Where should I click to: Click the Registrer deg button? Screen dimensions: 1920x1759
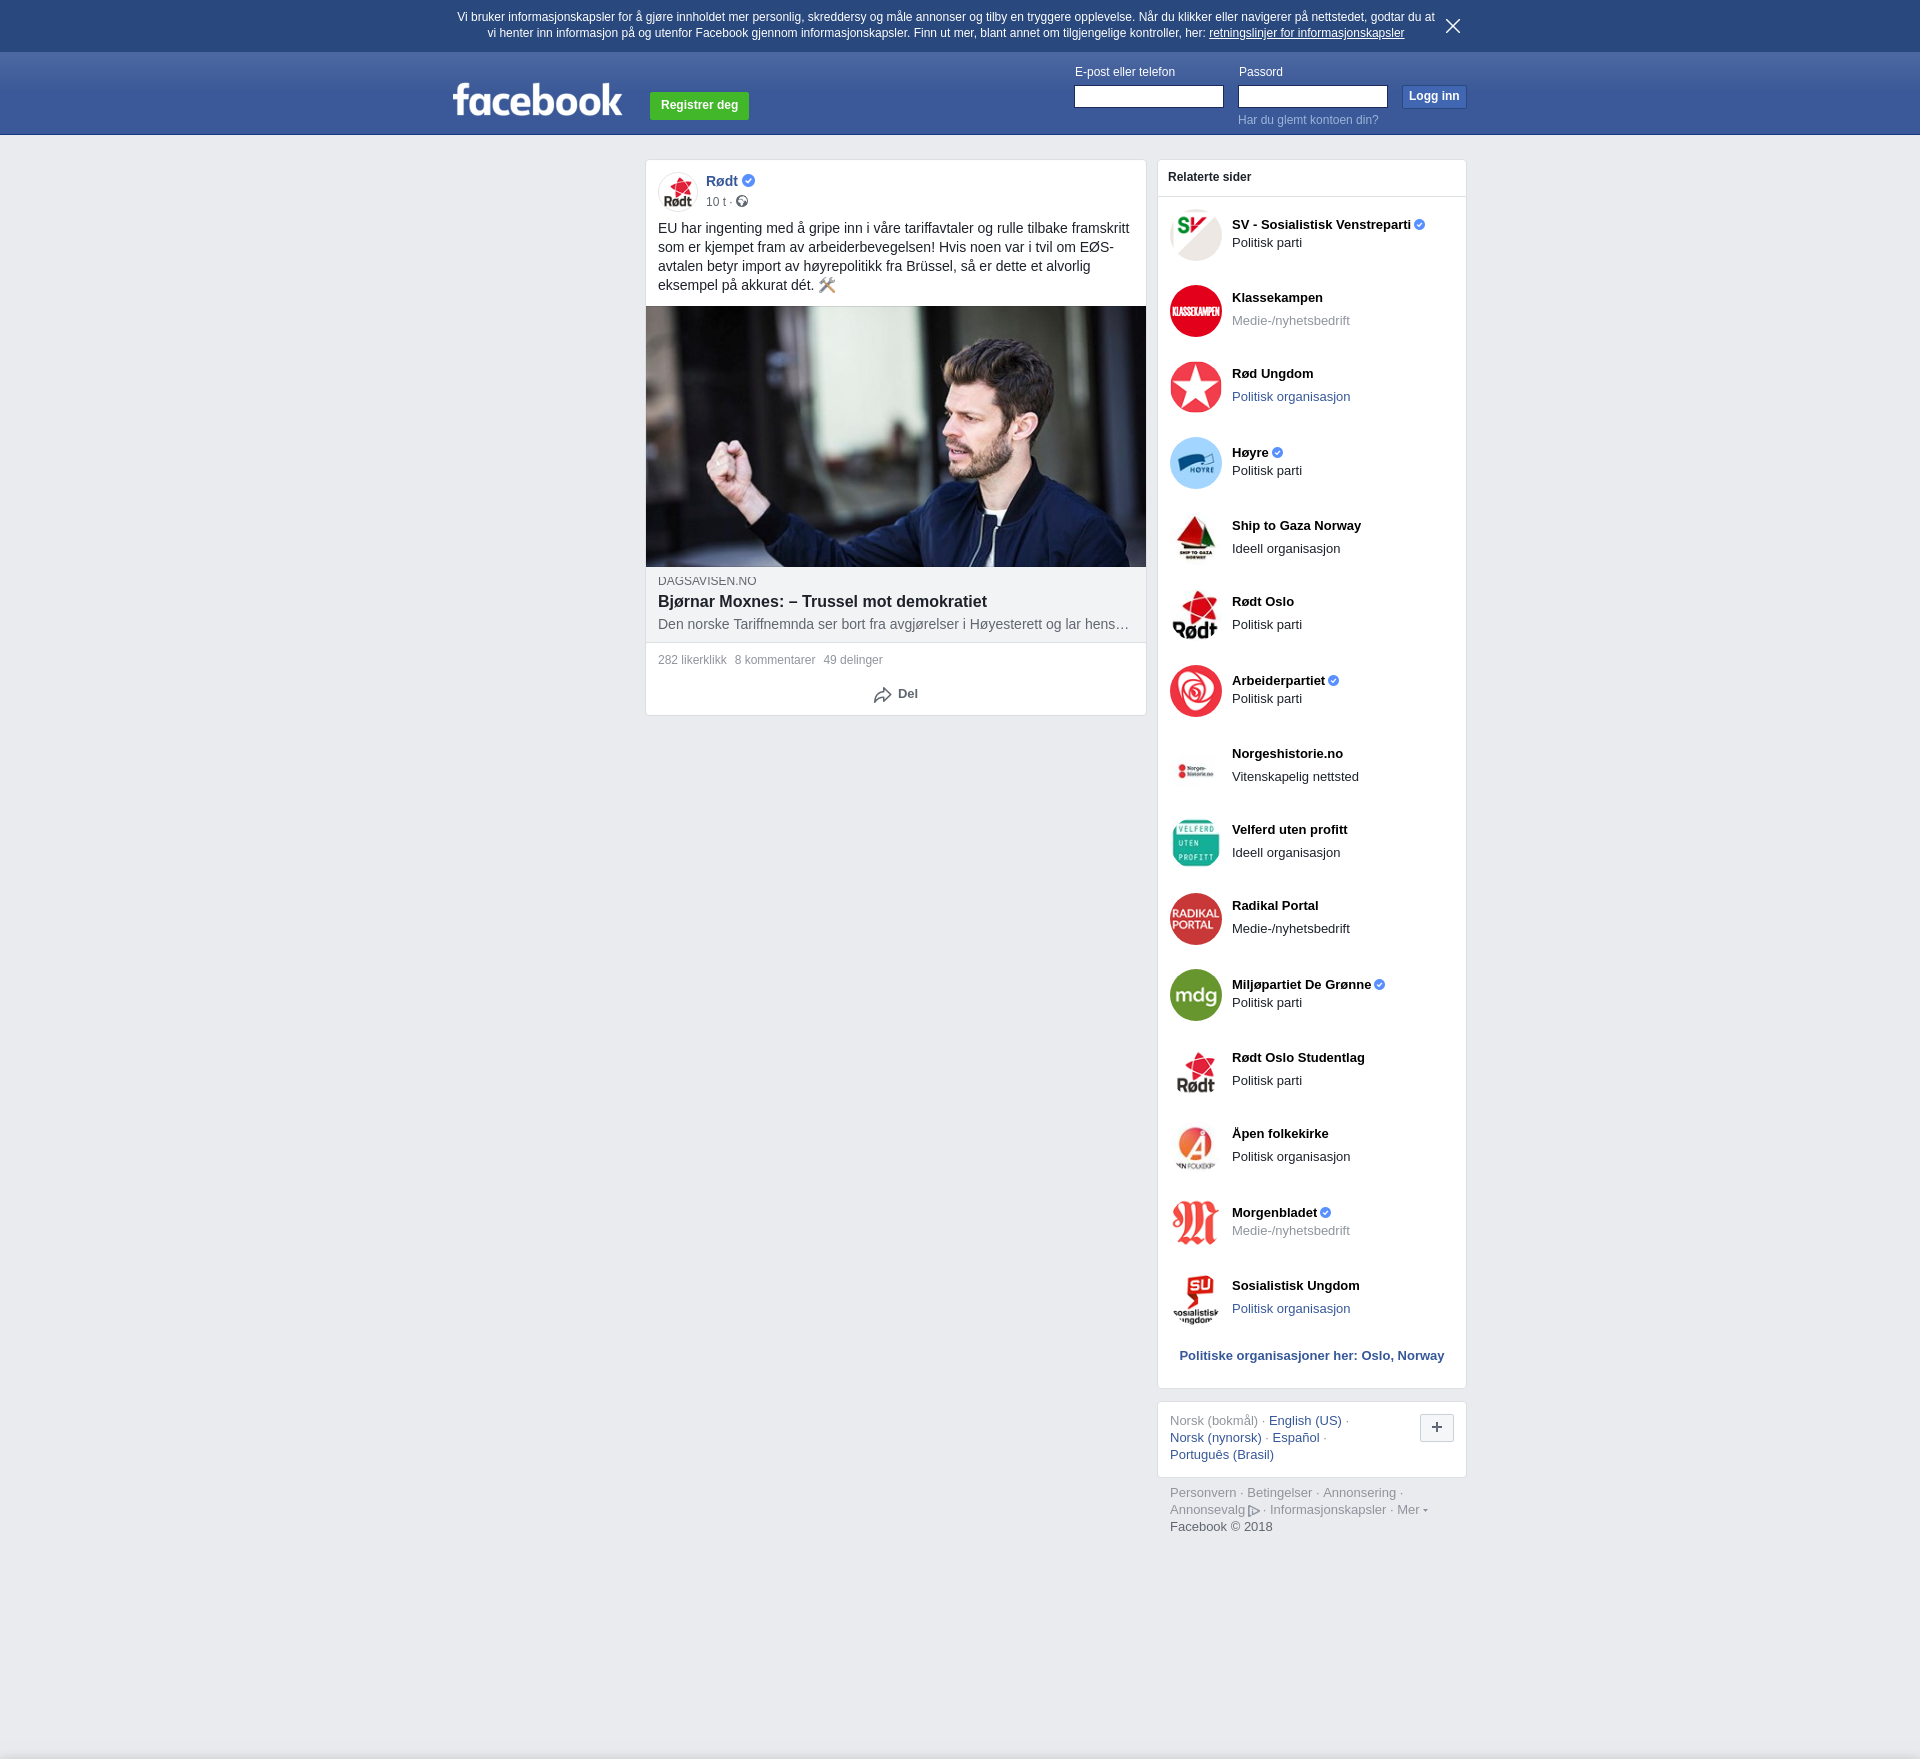click(x=699, y=105)
